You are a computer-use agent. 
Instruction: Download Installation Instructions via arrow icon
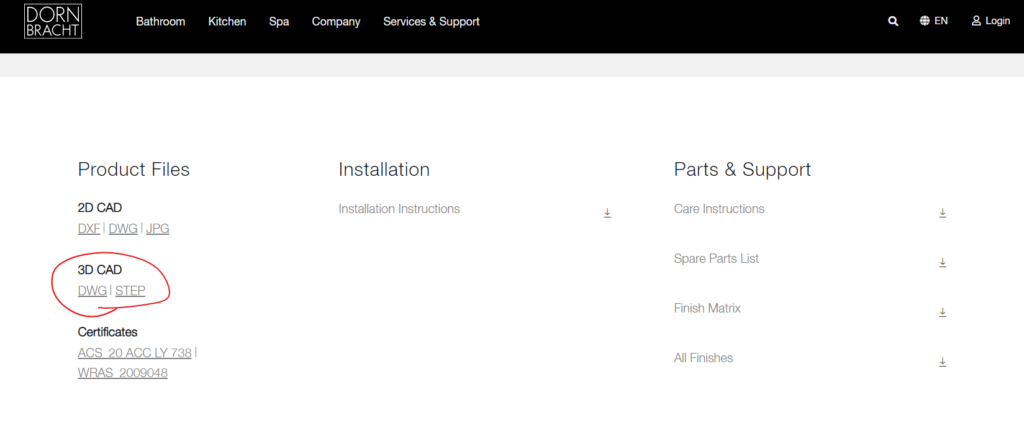tap(607, 213)
